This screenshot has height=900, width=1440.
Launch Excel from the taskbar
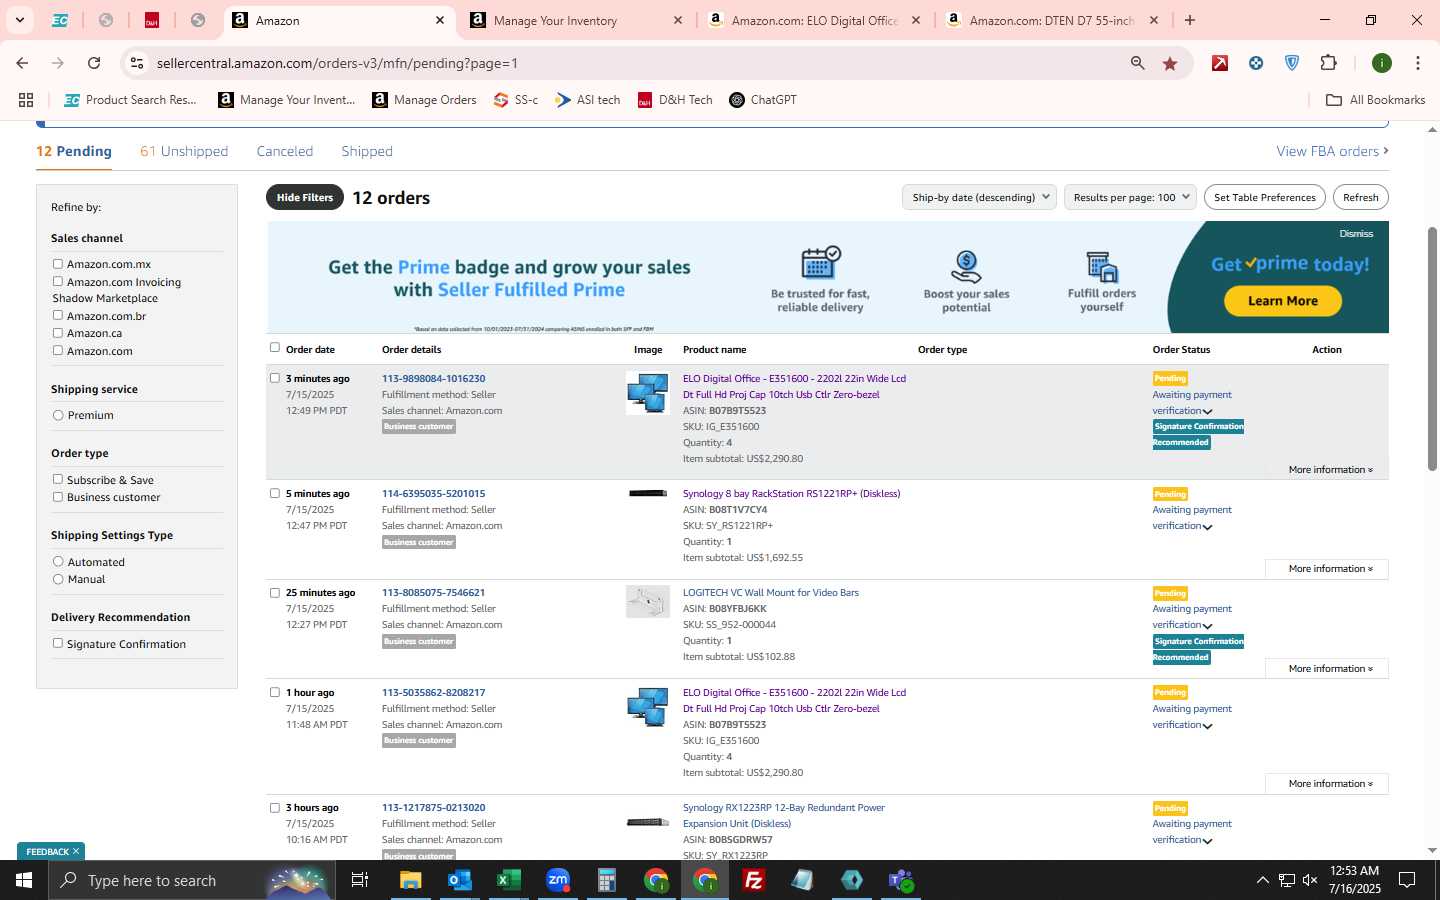coord(508,880)
